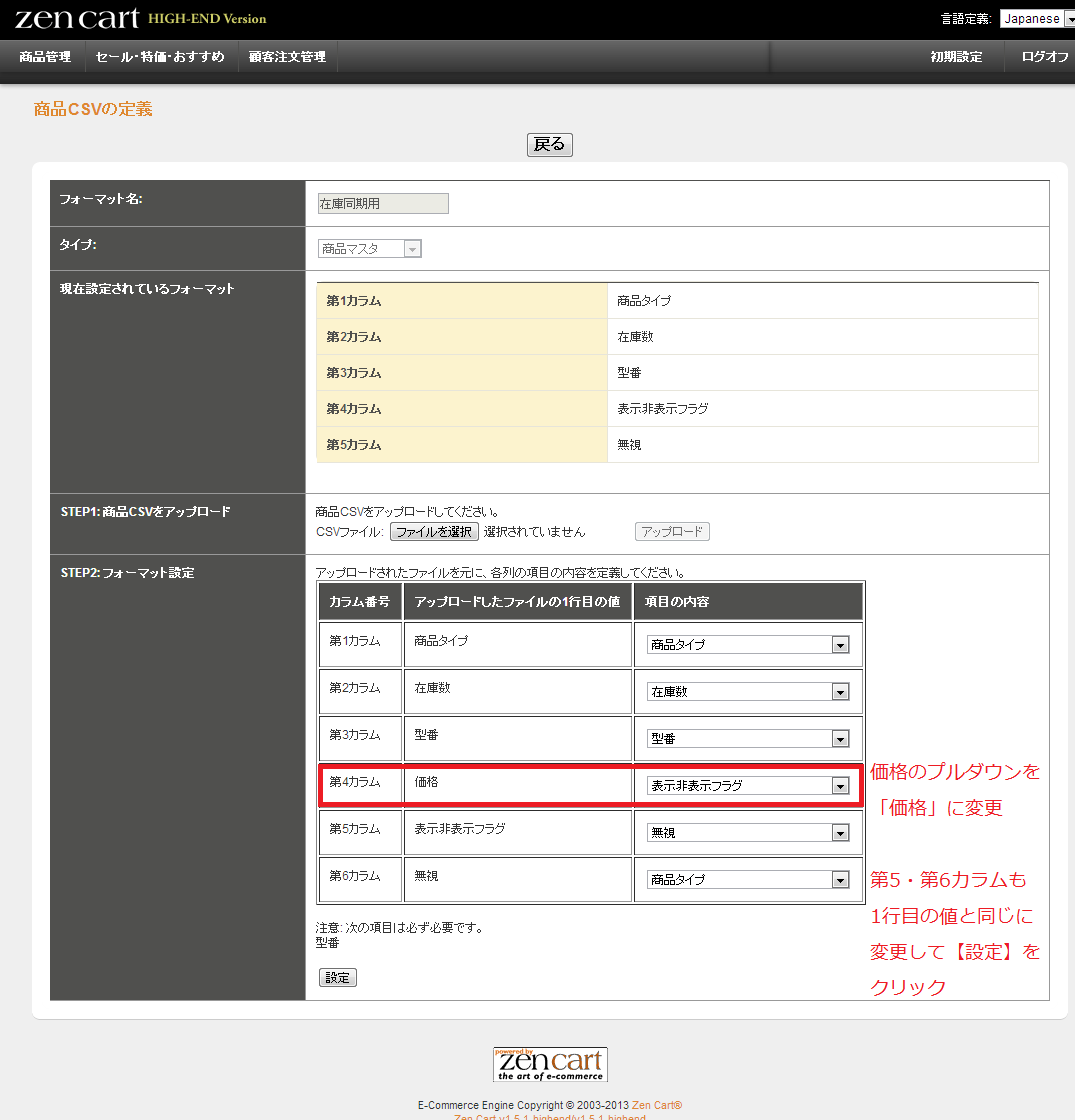The width and height of the screenshot is (1075, 1120).
Task: Open the 第2カラム 在庫数 dropdown
Action: [x=748, y=692]
